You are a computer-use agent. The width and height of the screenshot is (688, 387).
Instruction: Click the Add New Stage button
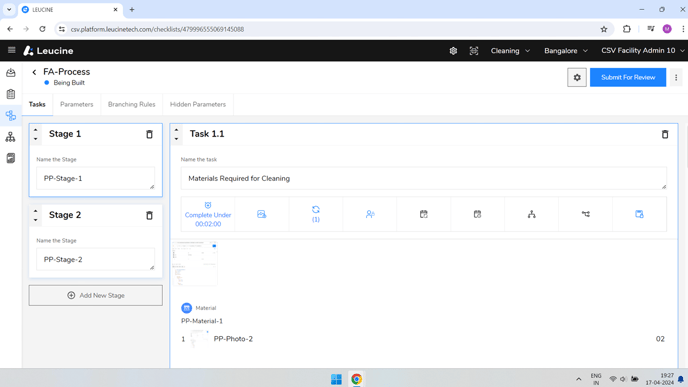(x=96, y=296)
